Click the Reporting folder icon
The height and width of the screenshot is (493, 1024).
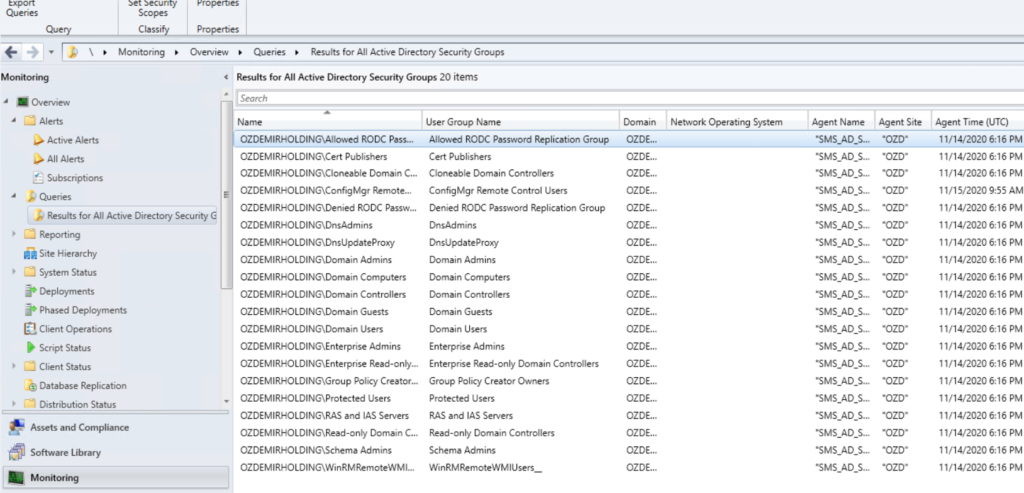30,234
